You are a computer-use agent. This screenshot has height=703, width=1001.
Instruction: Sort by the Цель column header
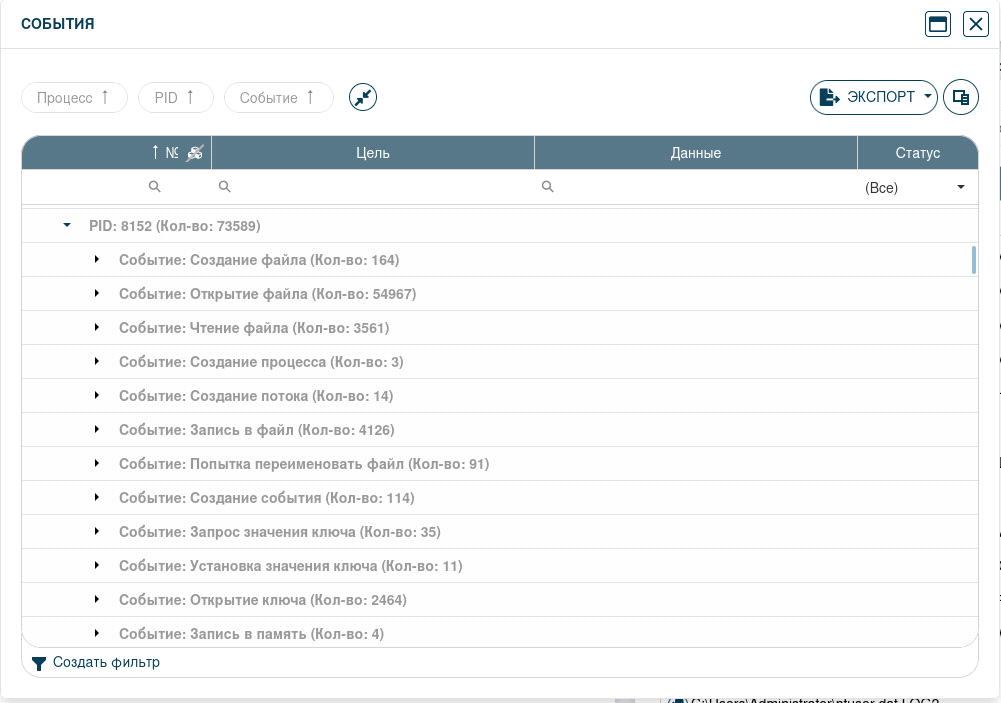coord(373,153)
